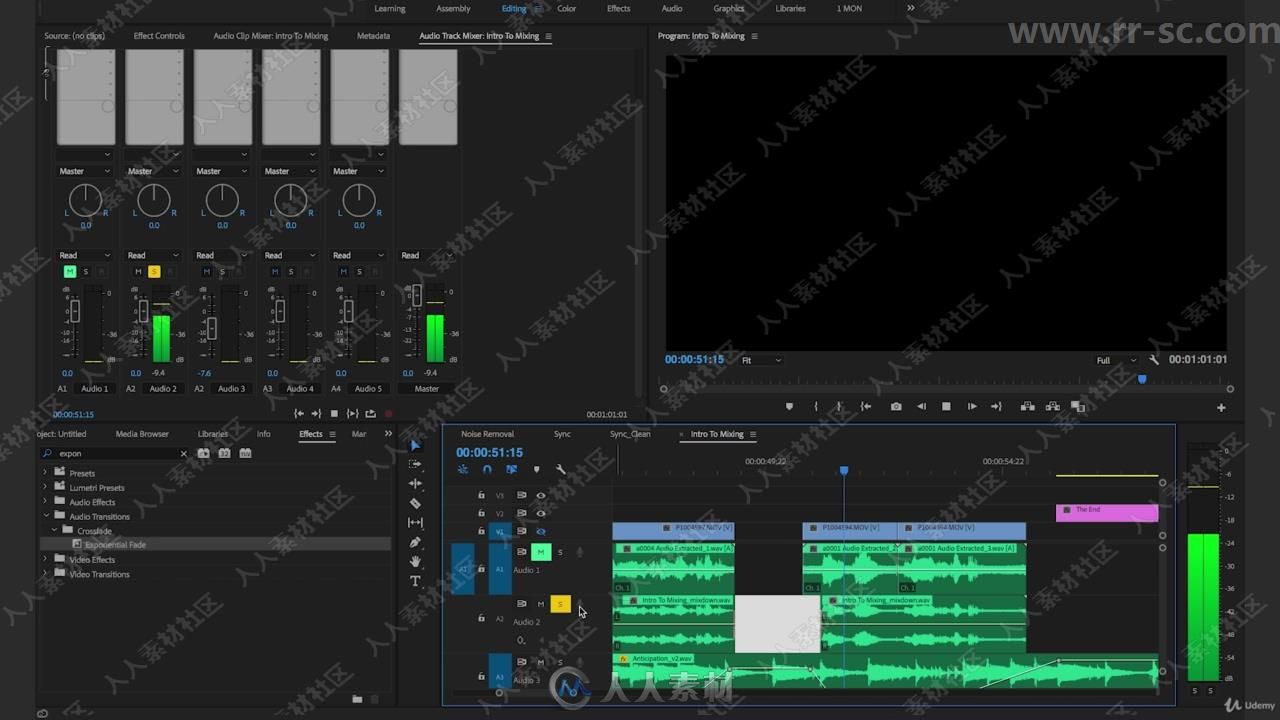The image size is (1280, 720).
Task: Open Program monitor wrench settings
Action: coord(1154,360)
